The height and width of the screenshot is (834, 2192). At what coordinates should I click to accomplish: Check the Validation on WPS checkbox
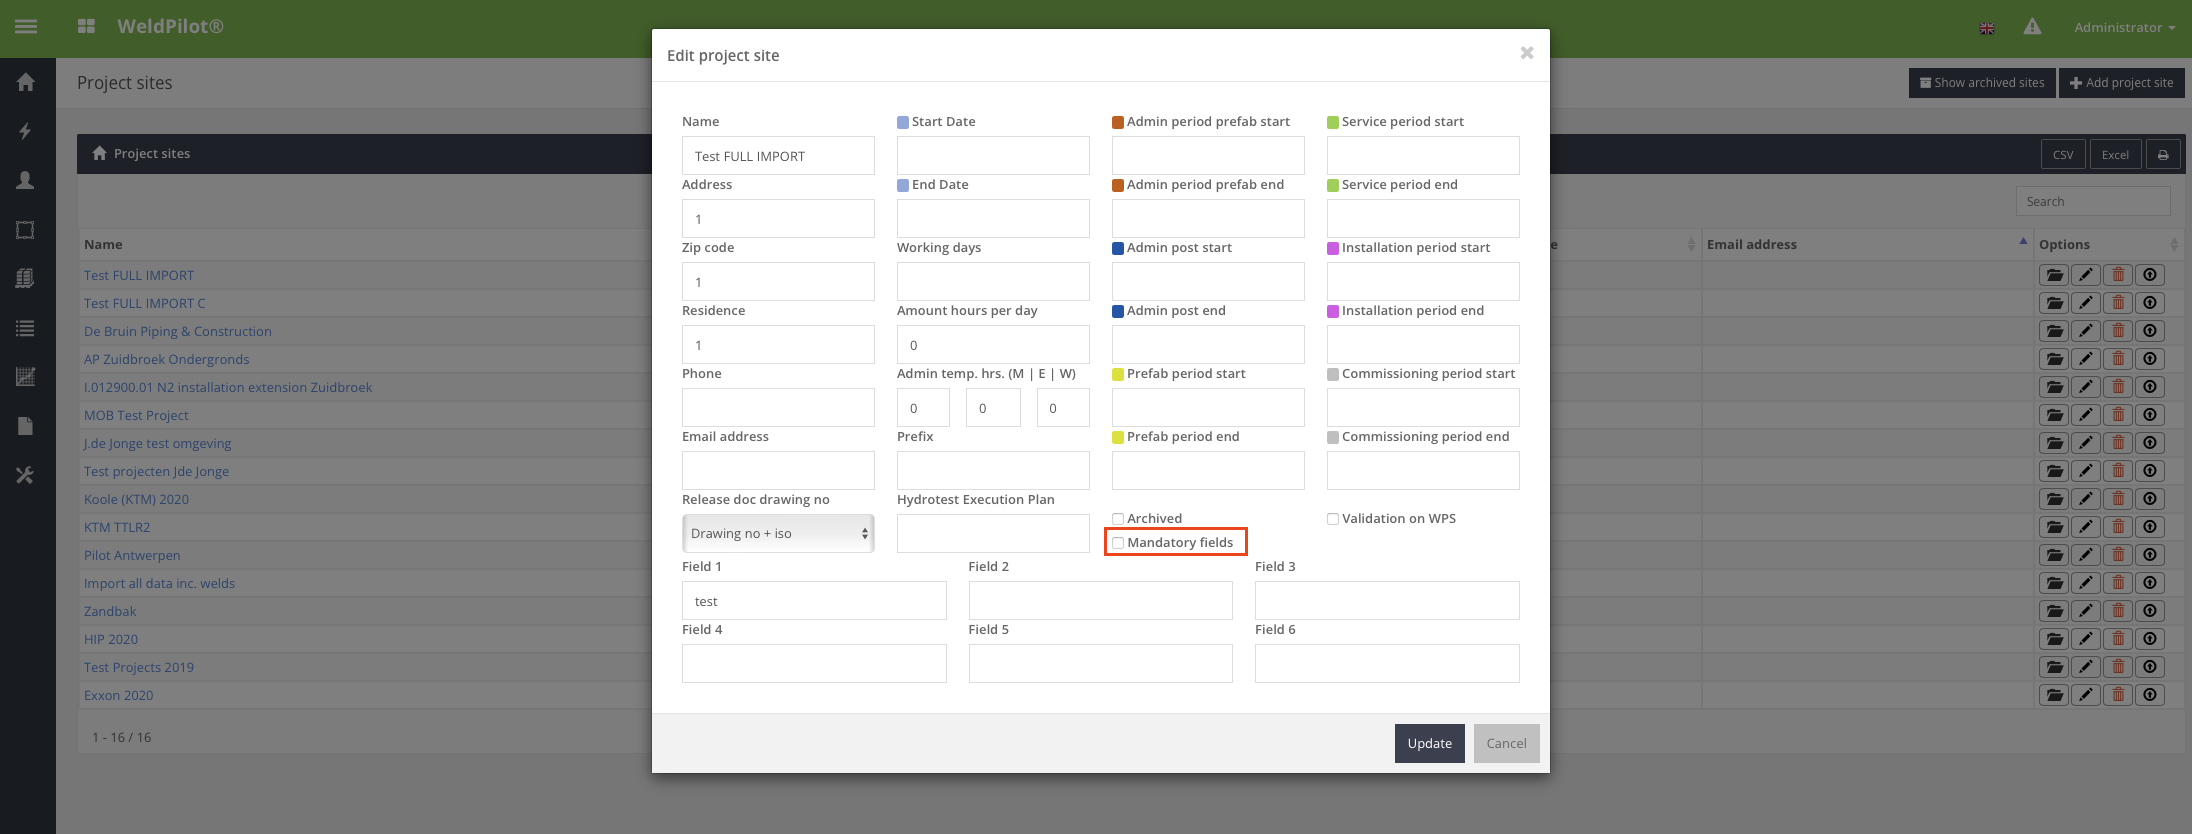[x=1333, y=519]
